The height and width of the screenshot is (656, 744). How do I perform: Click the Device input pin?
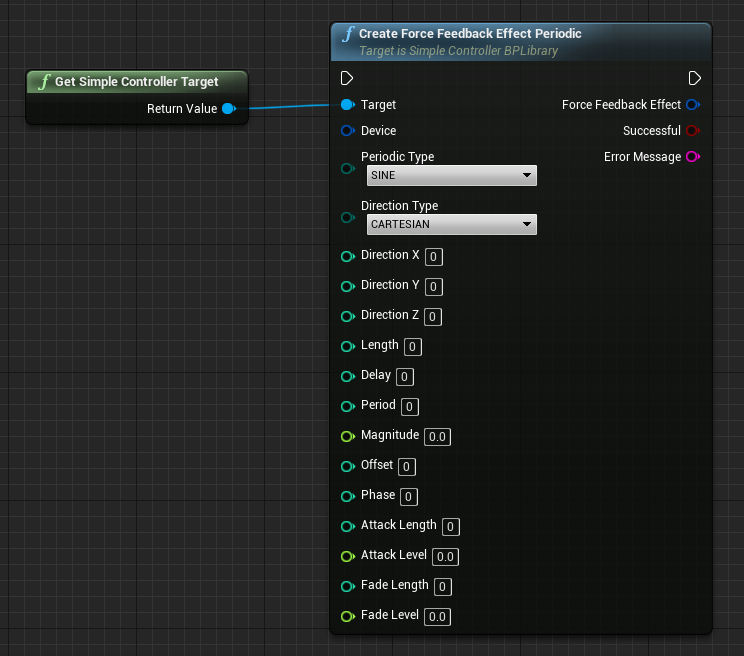coord(347,131)
